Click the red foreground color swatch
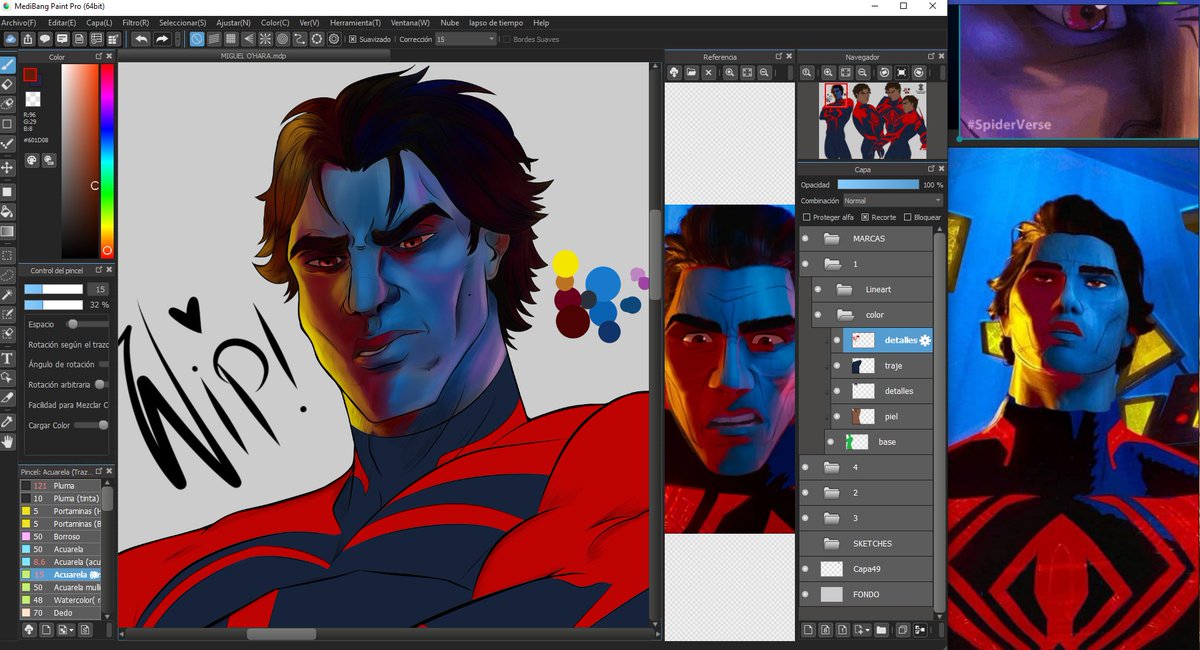The image size is (1200, 650). coord(30,74)
